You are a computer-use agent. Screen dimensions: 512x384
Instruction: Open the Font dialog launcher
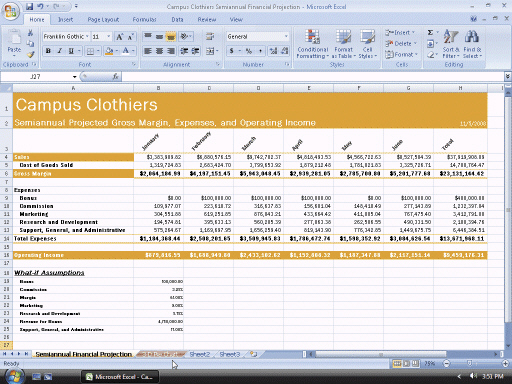pyautogui.click(x=134, y=64)
